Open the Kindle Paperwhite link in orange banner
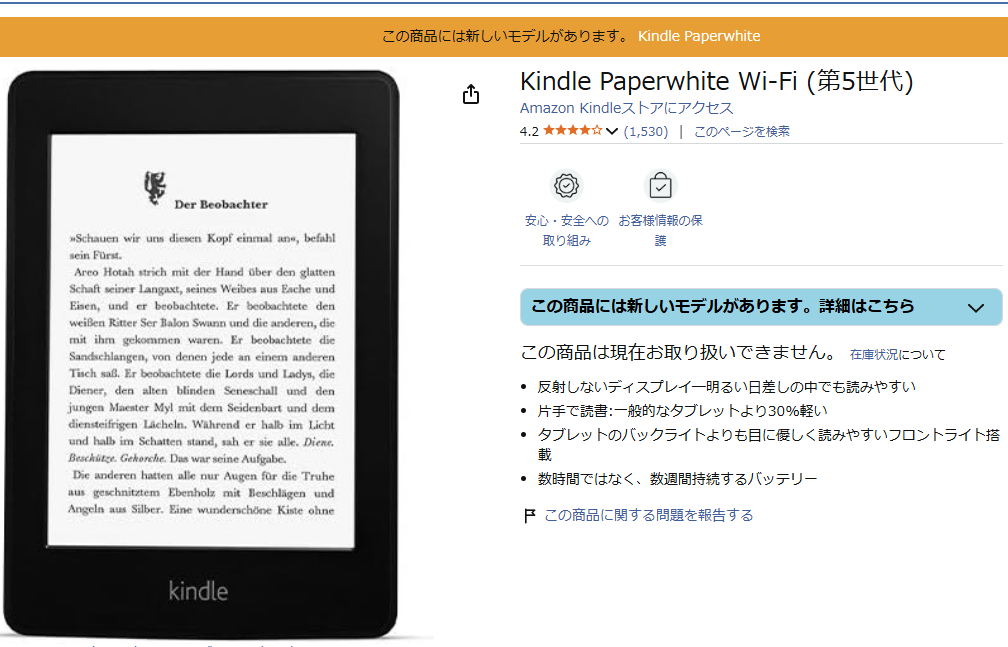This screenshot has height=647, width=1008. point(699,36)
